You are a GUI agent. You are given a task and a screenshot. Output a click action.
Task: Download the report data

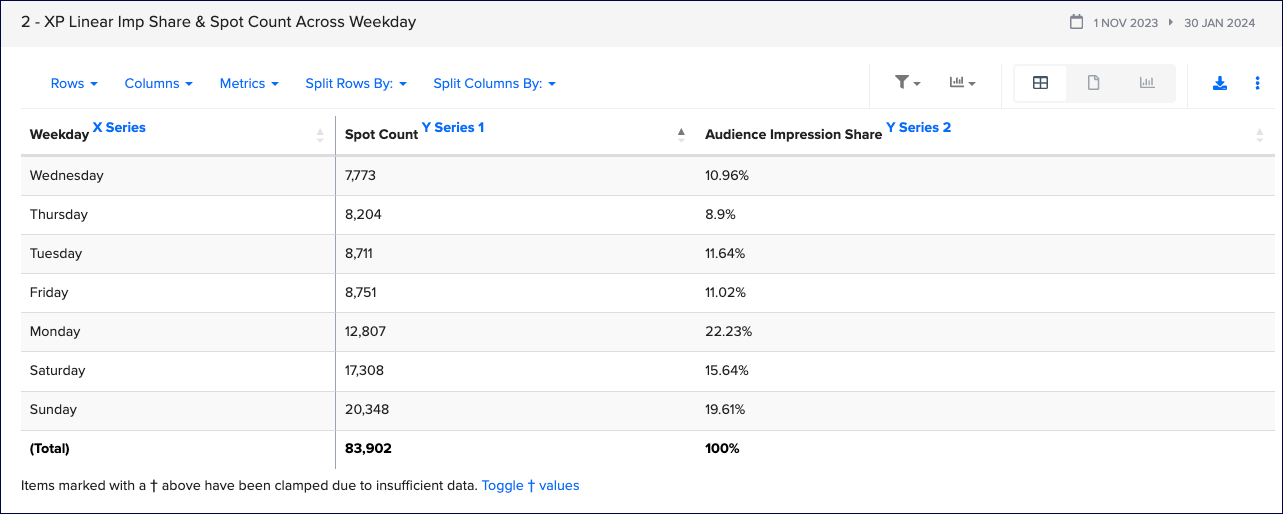[x=1220, y=83]
